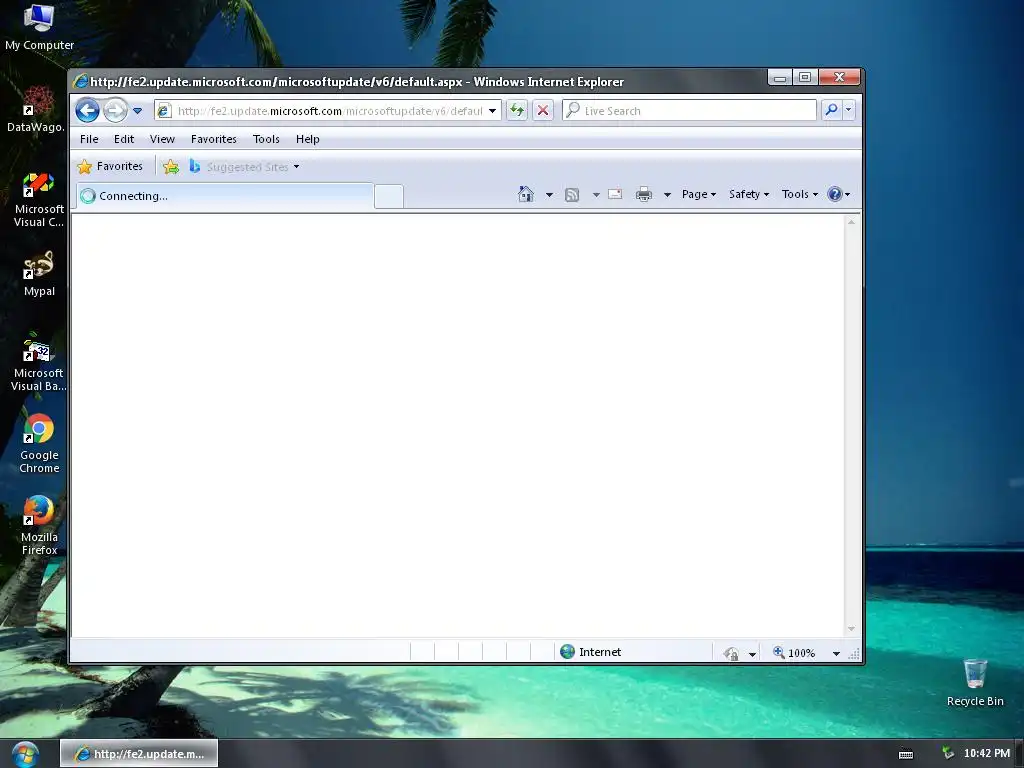The width and height of the screenshot is (1024, 768).
Task: Close the Internet Explorer window
Action: pos(839,78)
